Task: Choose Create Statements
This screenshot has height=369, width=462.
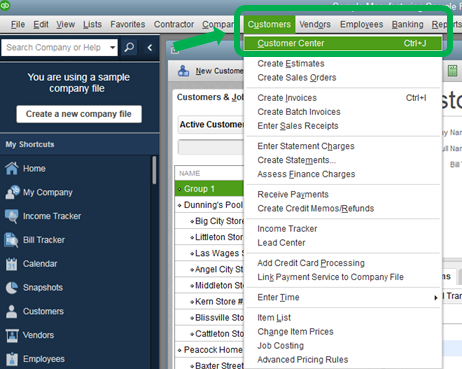Action: [296, 160]
